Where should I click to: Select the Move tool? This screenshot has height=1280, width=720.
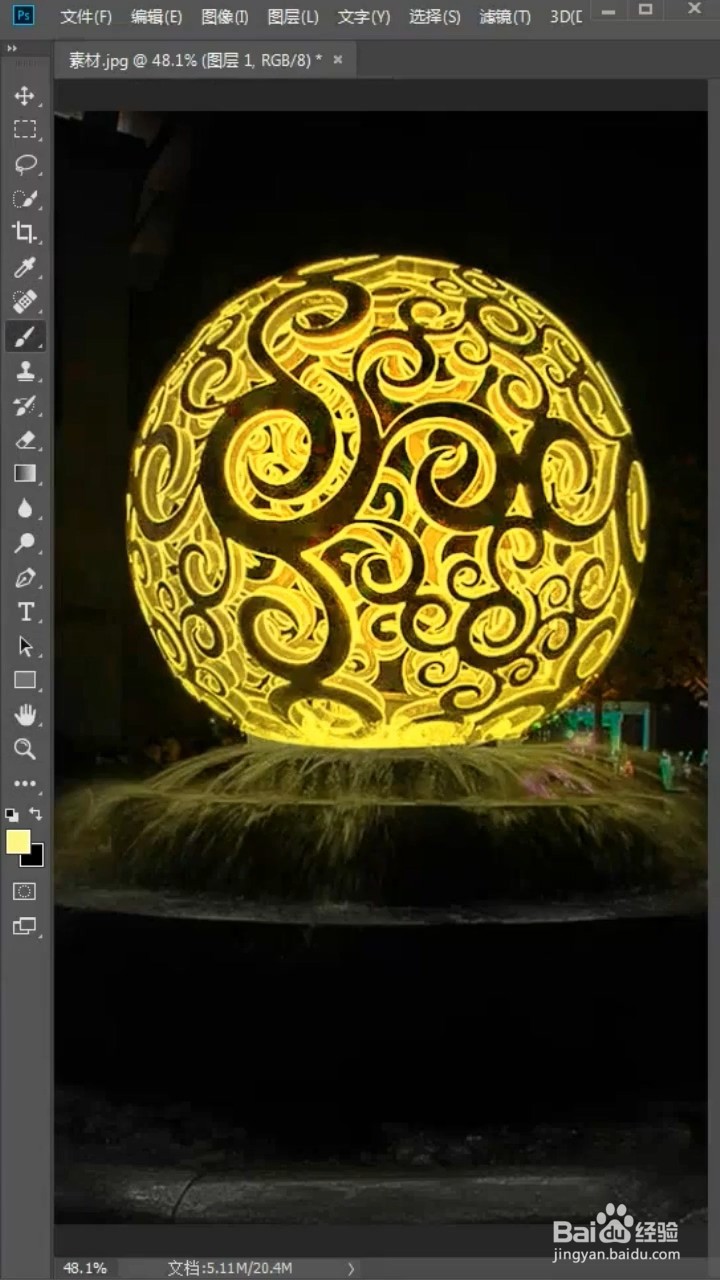pyautogui.click(x=25, y=96)
